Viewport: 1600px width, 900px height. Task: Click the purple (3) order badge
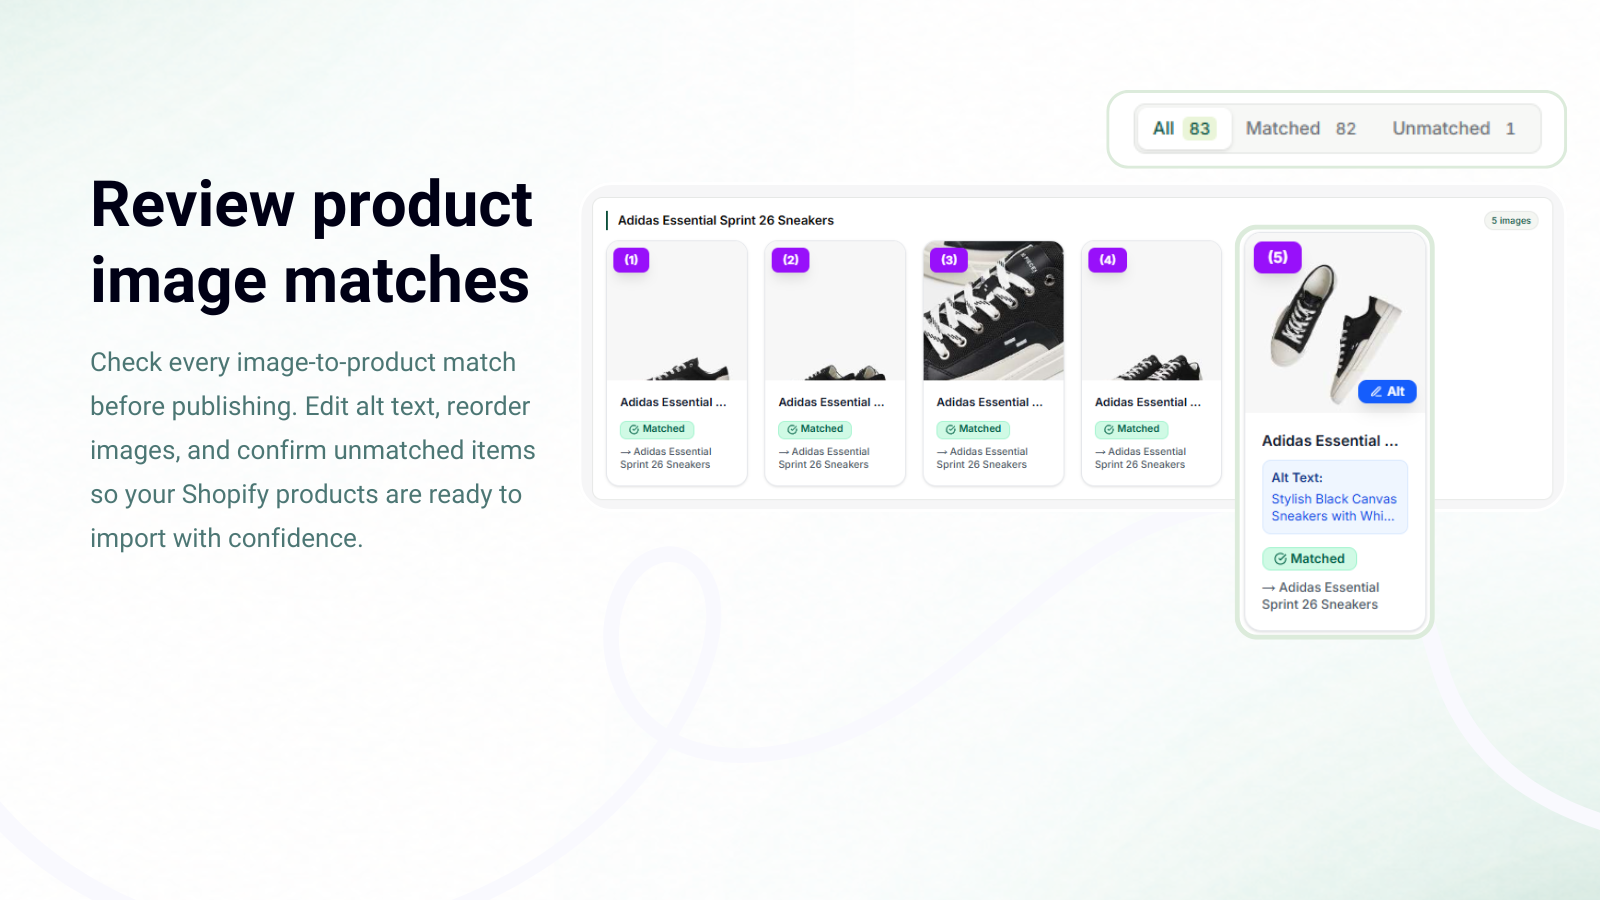pos(949,260)
